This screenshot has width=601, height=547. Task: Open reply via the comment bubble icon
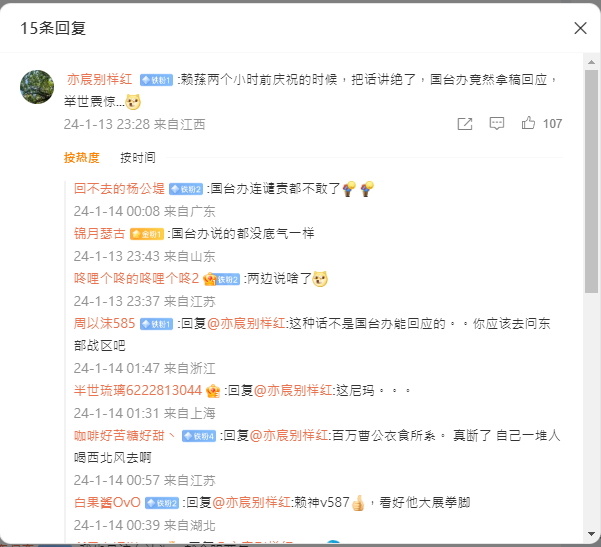497,123
